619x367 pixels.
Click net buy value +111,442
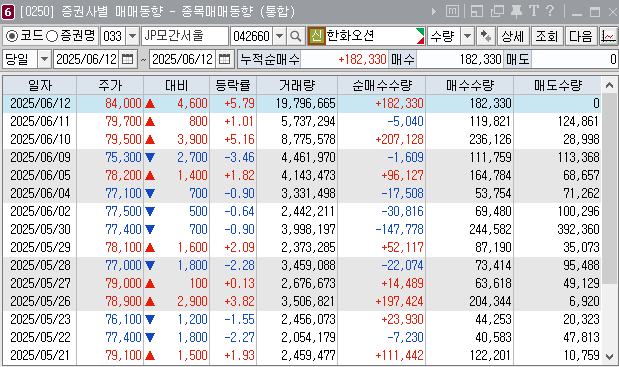399,356
